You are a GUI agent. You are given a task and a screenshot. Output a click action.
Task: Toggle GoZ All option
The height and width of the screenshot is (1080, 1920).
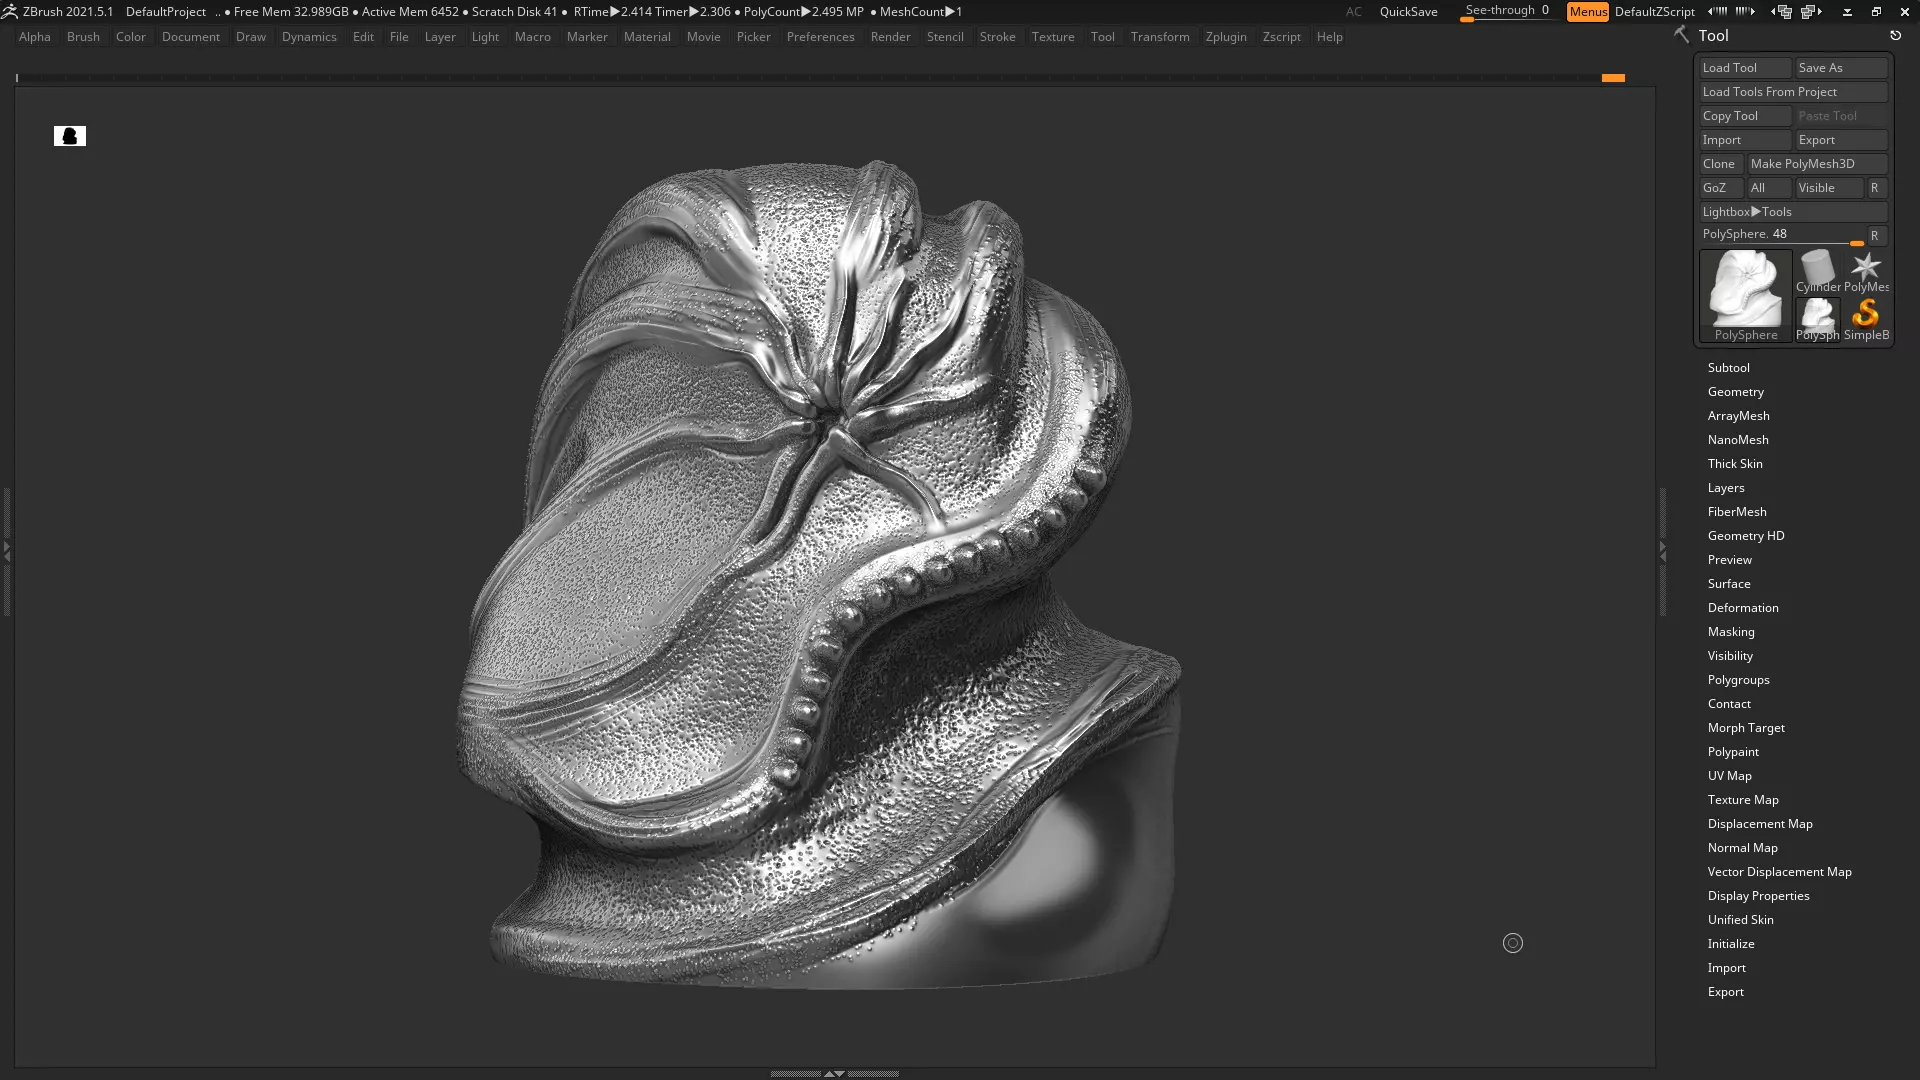click(1768, 188)
